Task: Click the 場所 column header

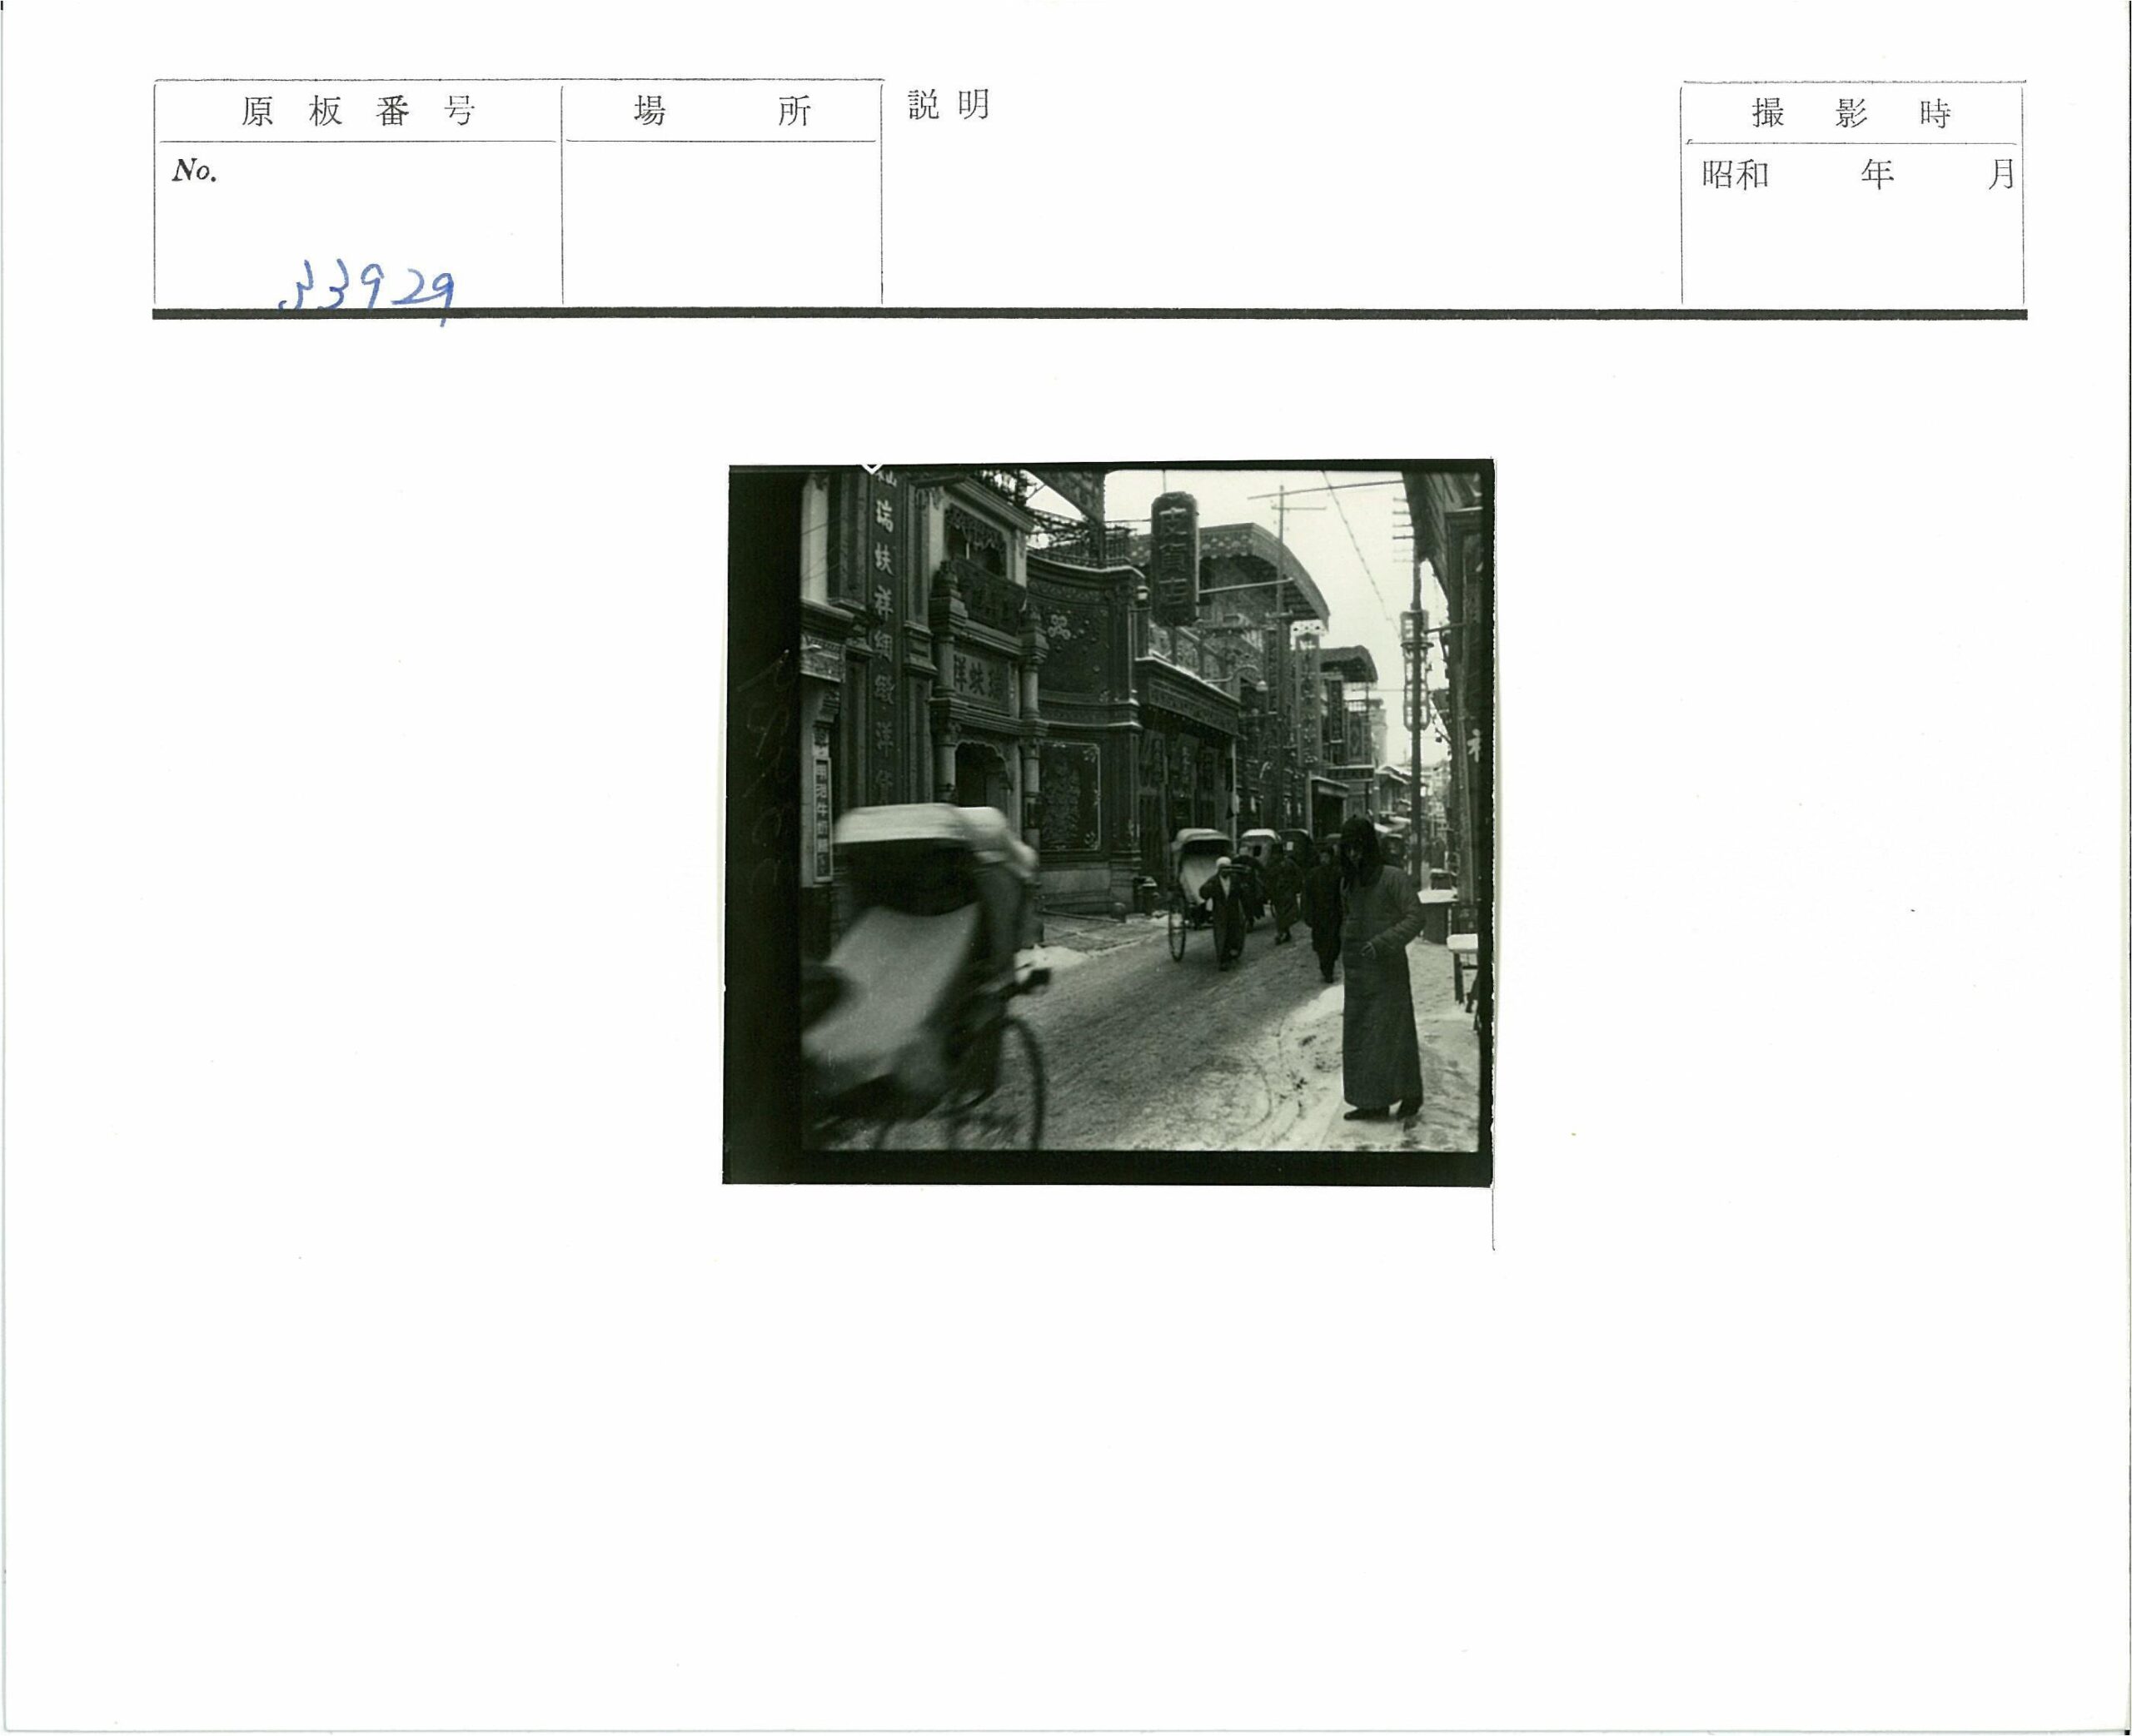Action: pyautogui.click(x=720, y=111)
